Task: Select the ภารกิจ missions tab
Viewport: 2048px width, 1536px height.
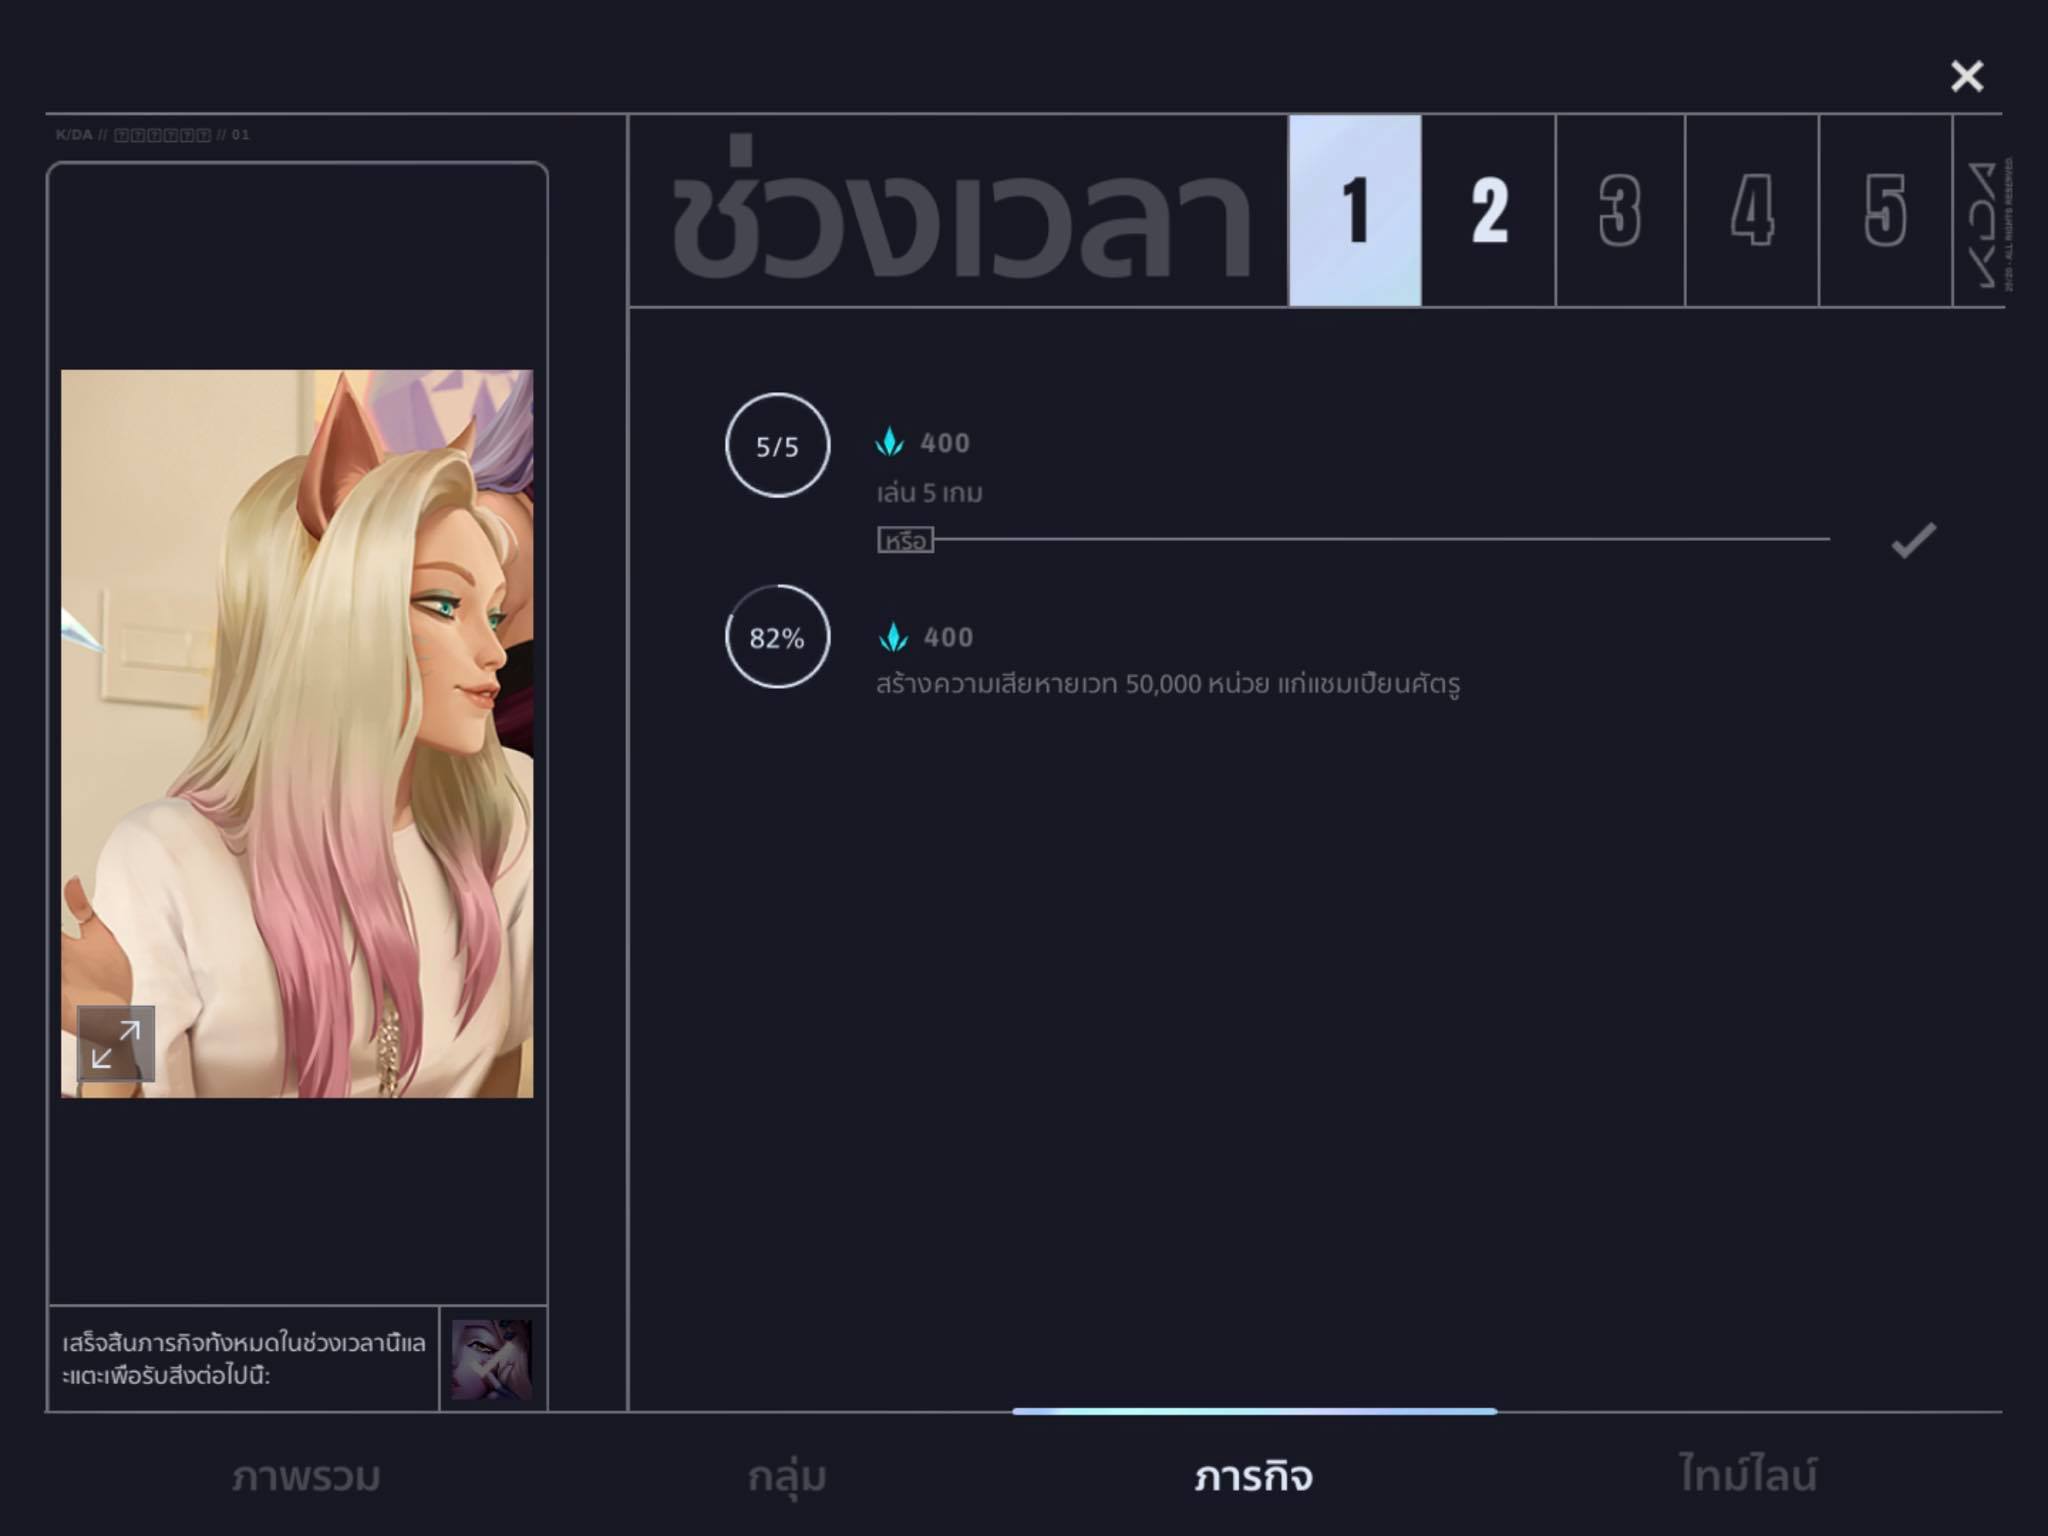Action: [1253, 1476]
